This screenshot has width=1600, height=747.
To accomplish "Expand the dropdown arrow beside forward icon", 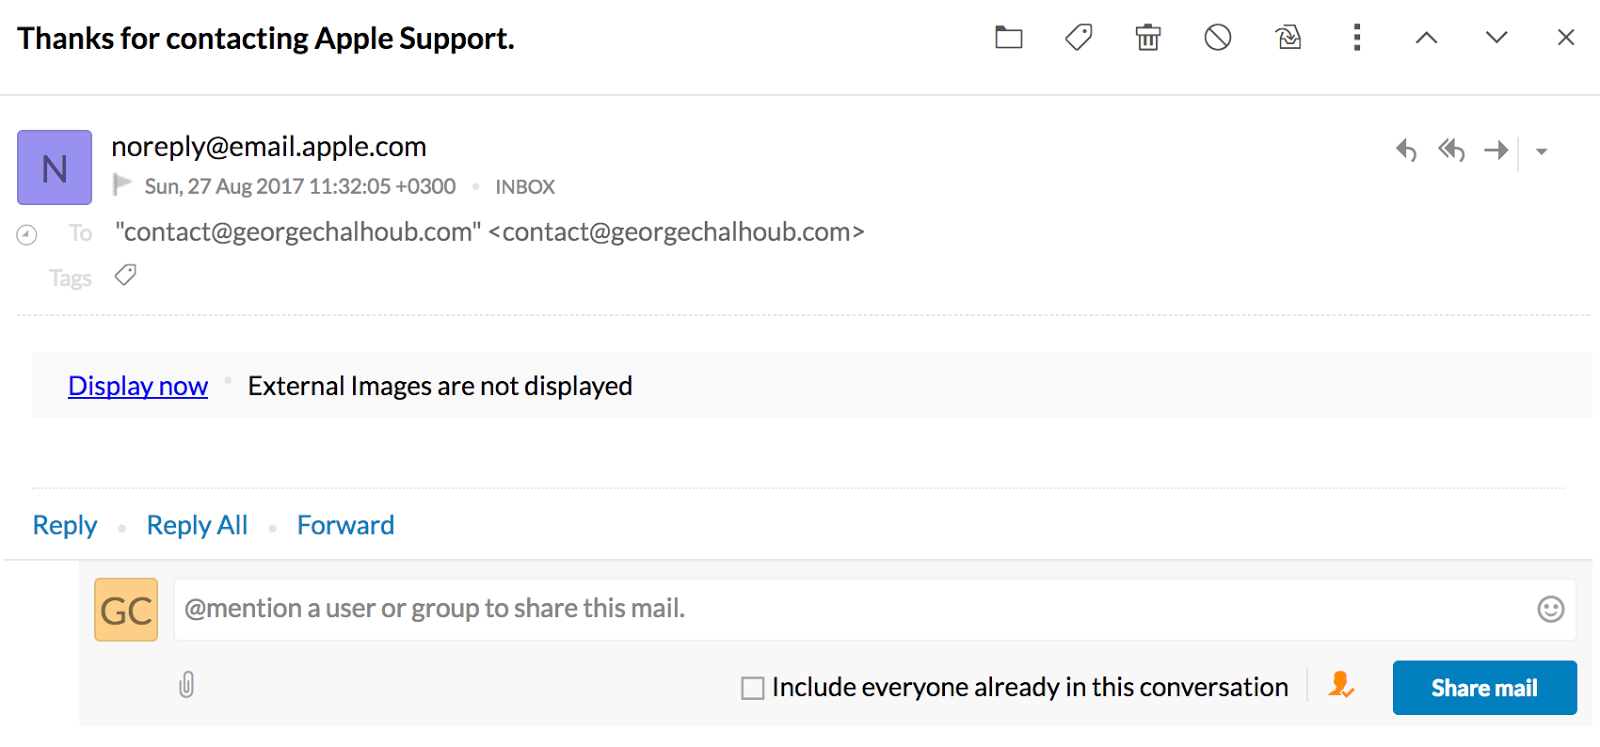I will 1542,152.
